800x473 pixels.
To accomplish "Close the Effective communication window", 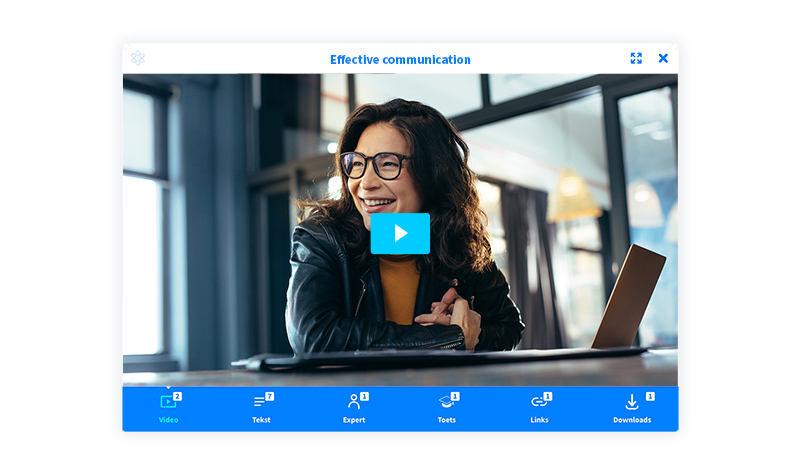I will click(x=663, y=58).
